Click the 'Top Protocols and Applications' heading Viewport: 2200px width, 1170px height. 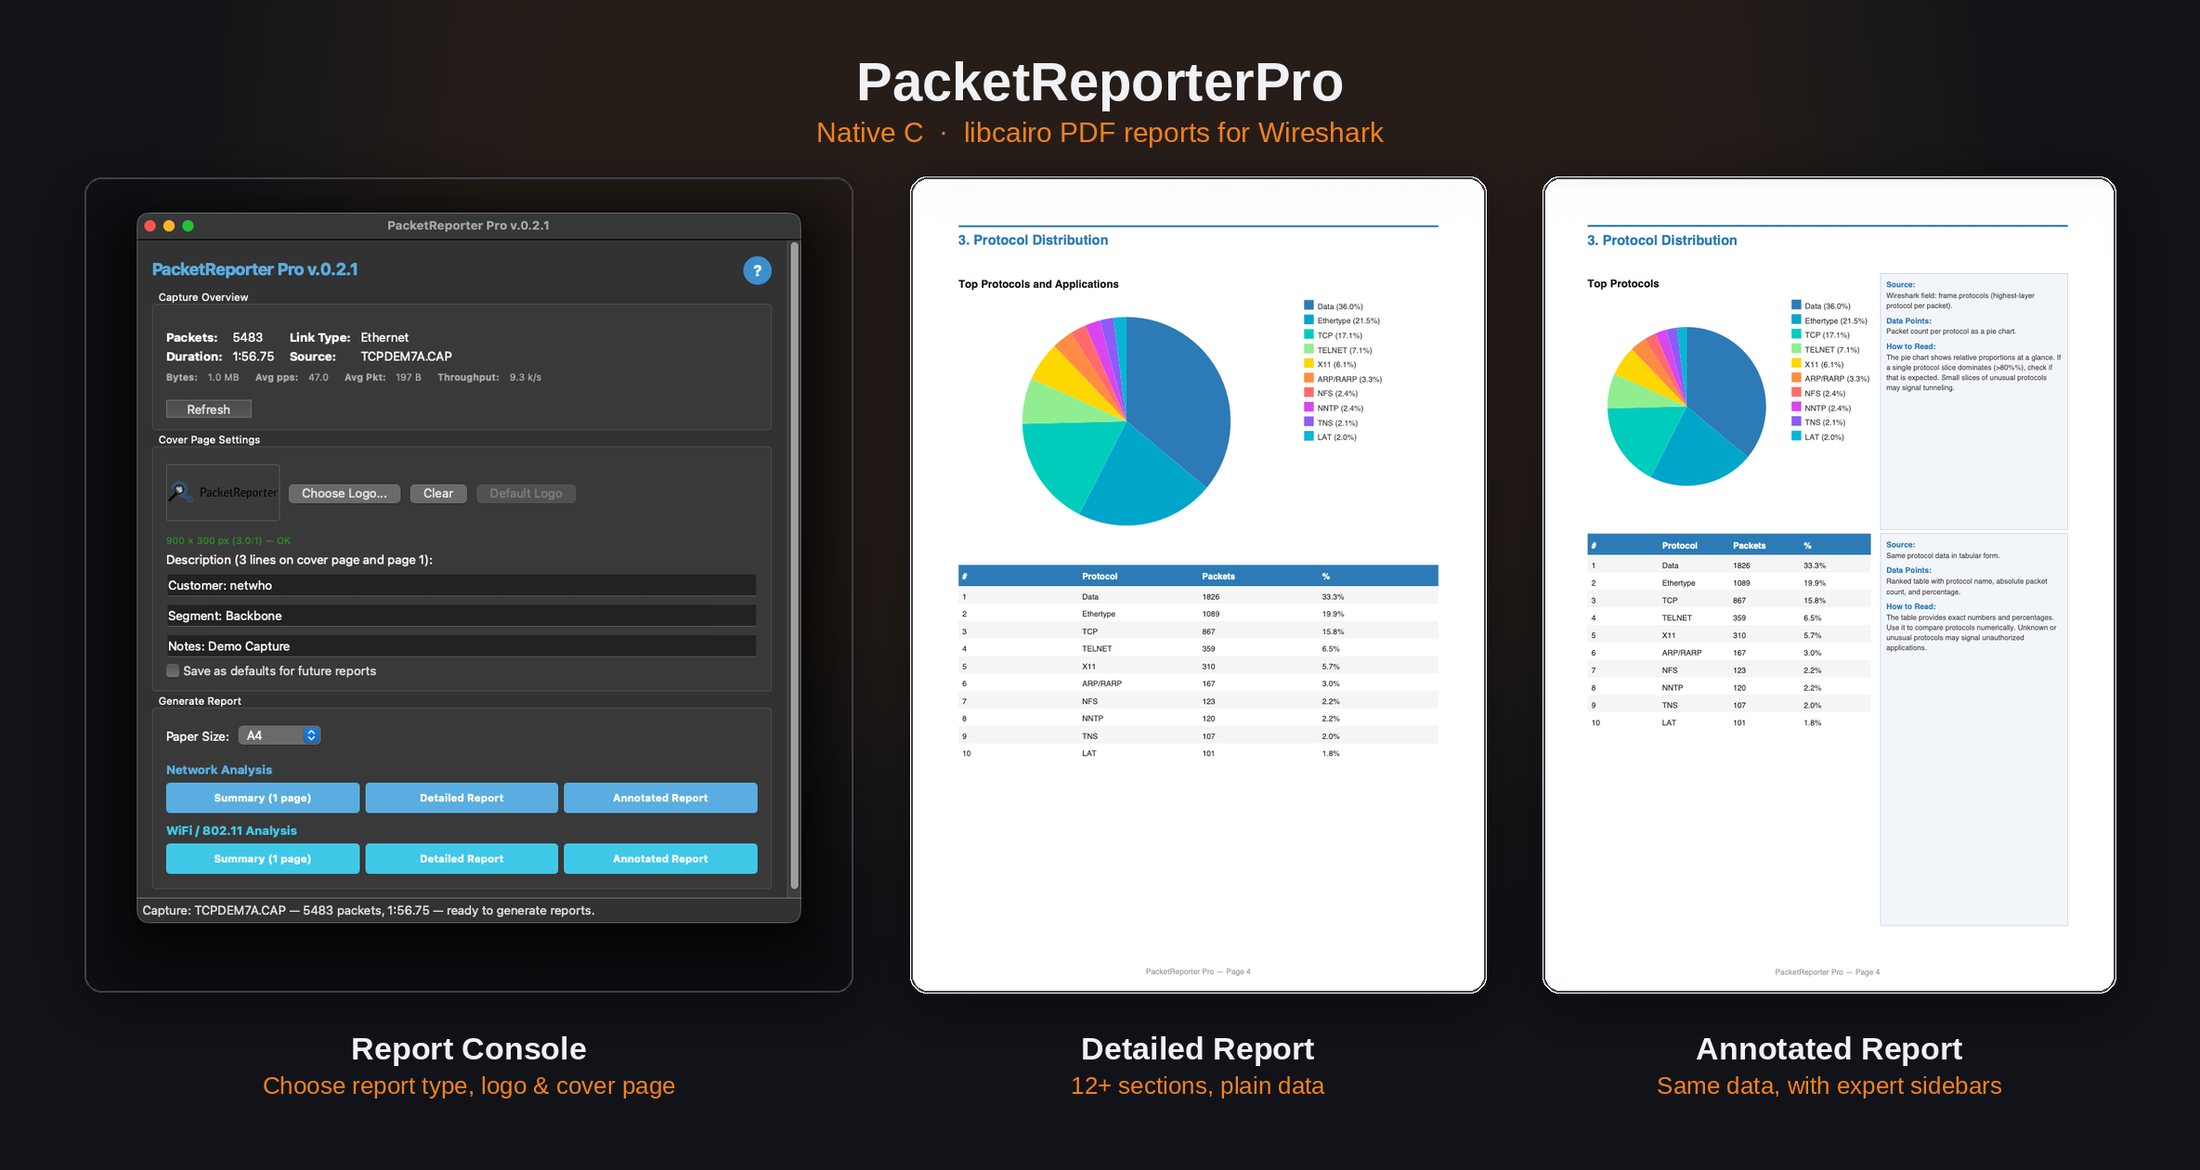pyautogui.click(x=1038, y=284)
